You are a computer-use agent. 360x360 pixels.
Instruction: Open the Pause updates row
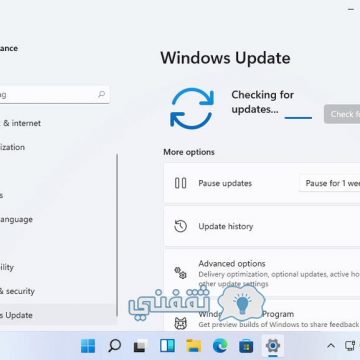[262, 183]
